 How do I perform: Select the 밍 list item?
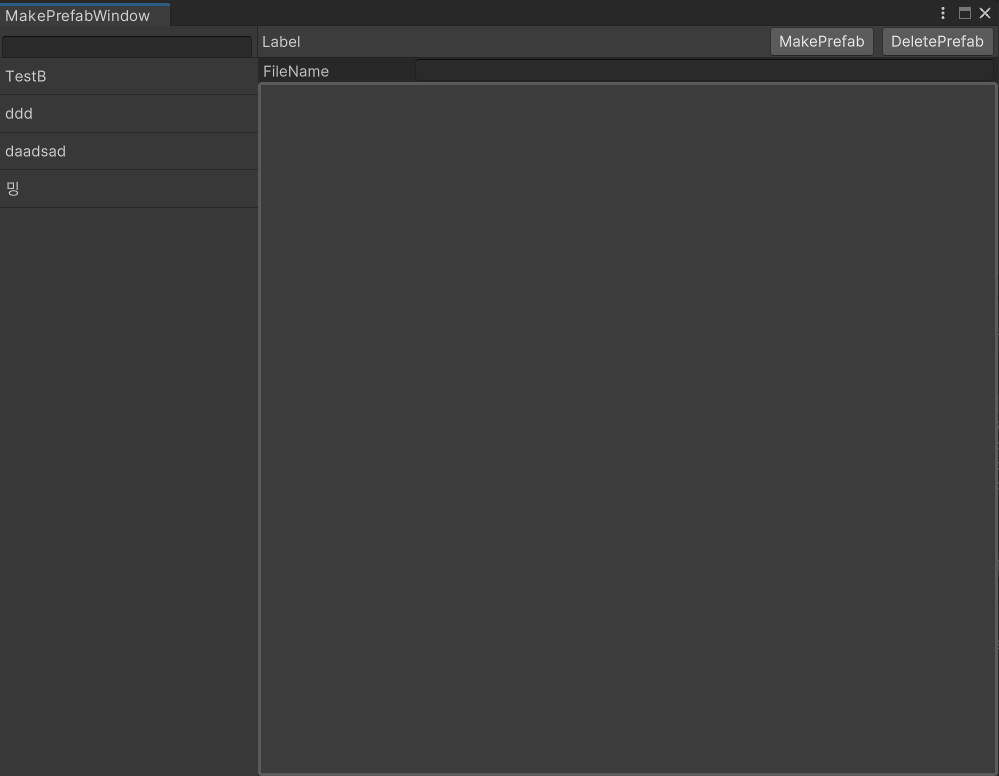(129, 189)
